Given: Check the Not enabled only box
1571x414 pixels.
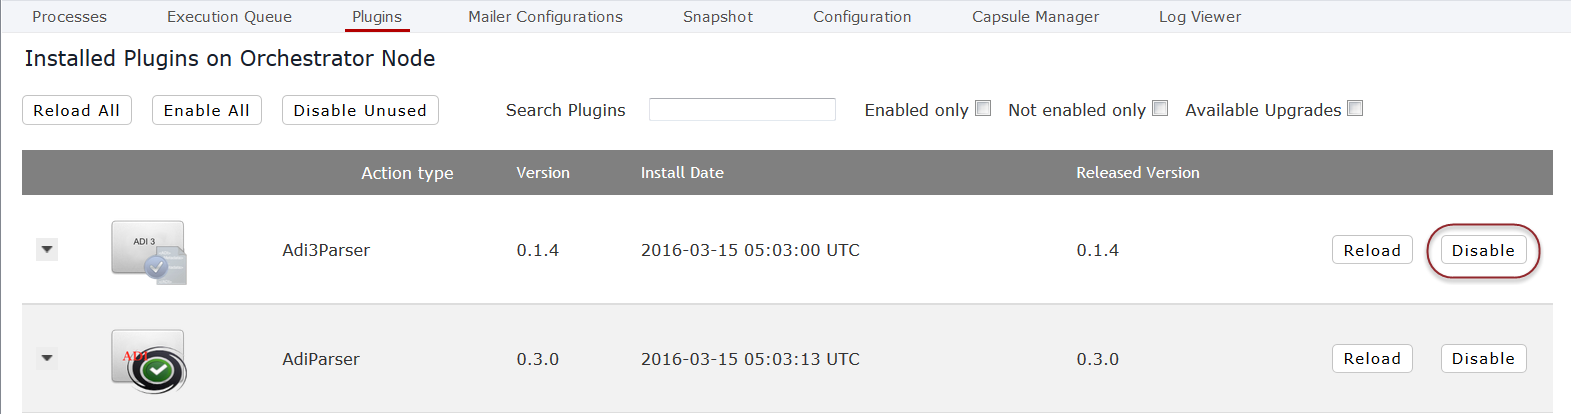Looking at the screenshot, I should [1160, 108].
